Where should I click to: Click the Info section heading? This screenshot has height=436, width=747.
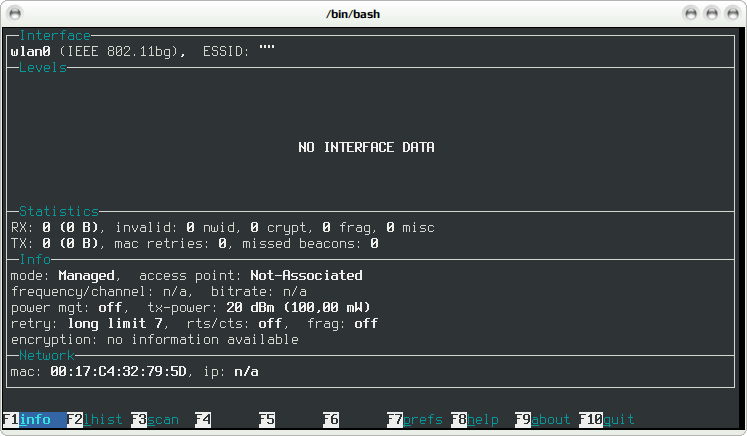pos(35,259)
